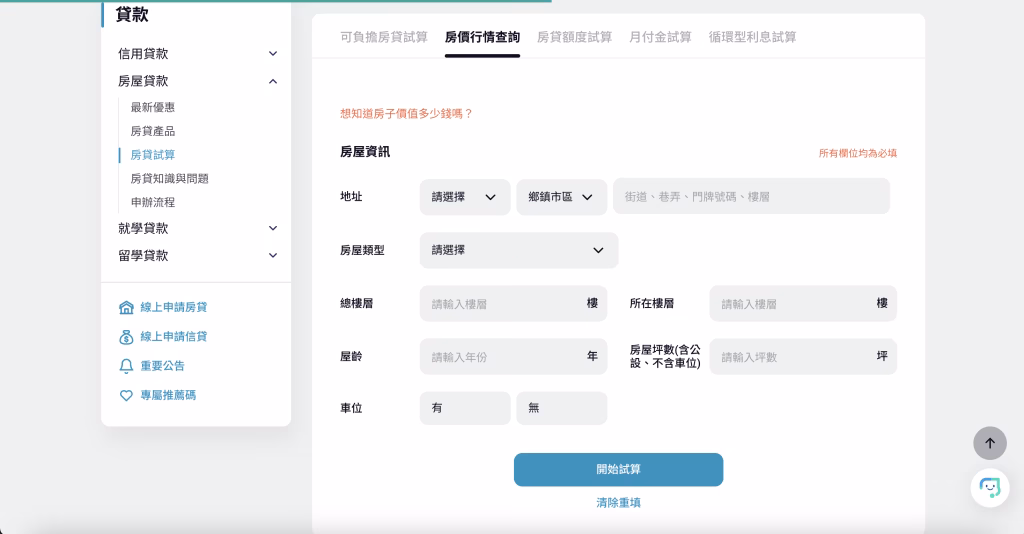1024x534 pixels.
Task: Select 有 for parking space
Action: (465, 408)
